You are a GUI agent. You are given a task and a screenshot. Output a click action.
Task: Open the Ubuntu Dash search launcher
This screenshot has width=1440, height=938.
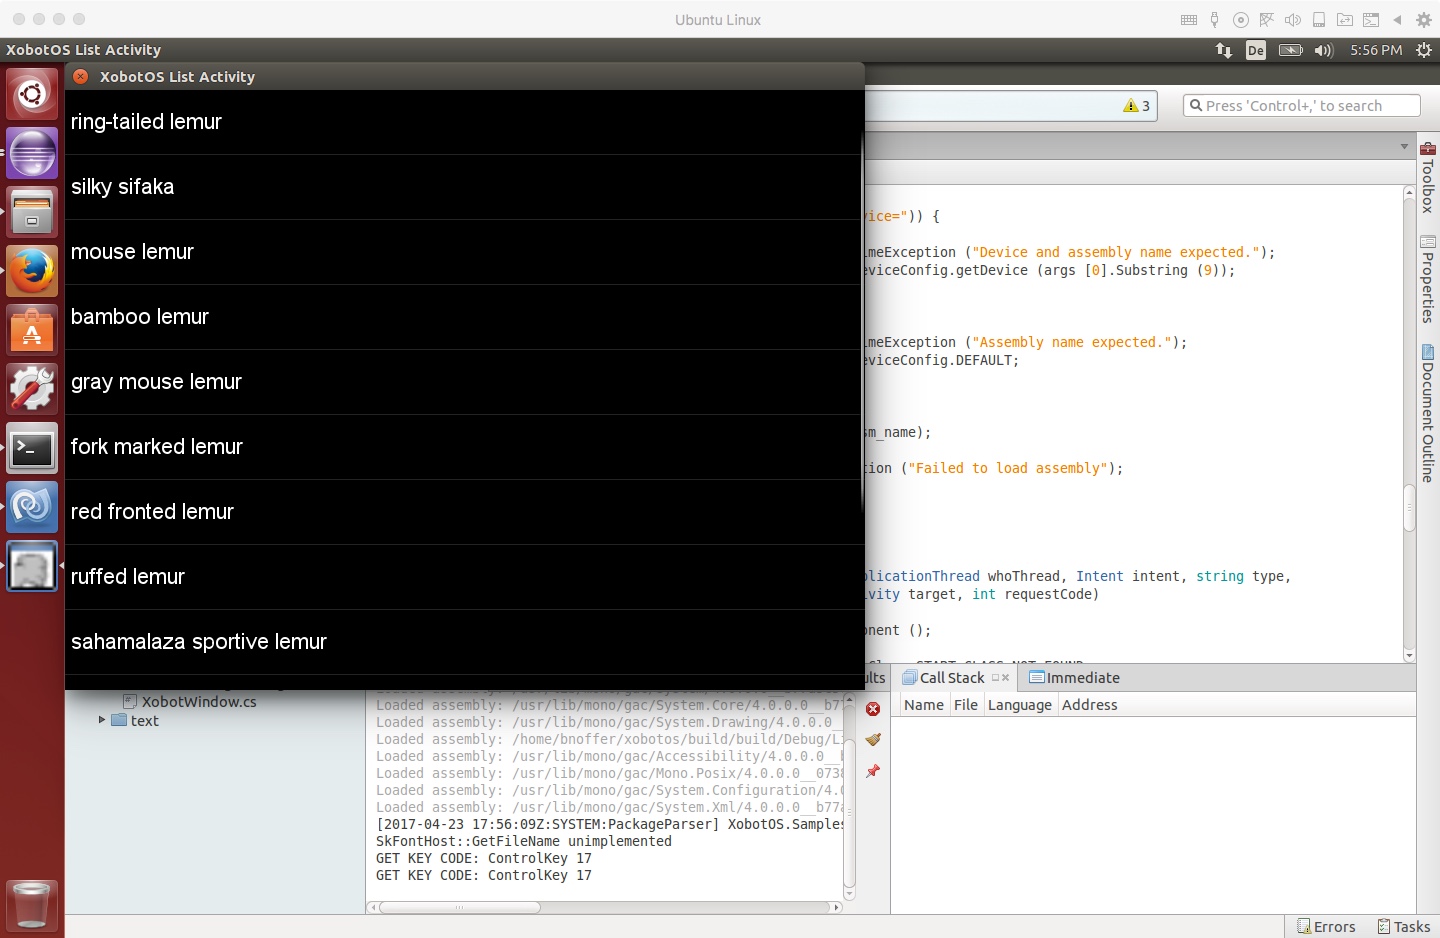(x=32, y=95)
